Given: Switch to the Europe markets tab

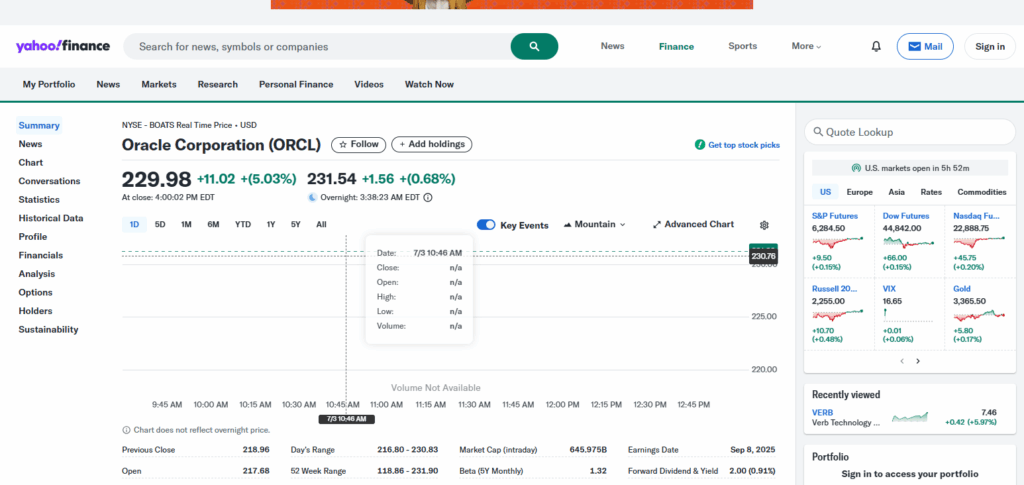Looking at the screenshot, I should pyautogui.click(x=859, y=192).
